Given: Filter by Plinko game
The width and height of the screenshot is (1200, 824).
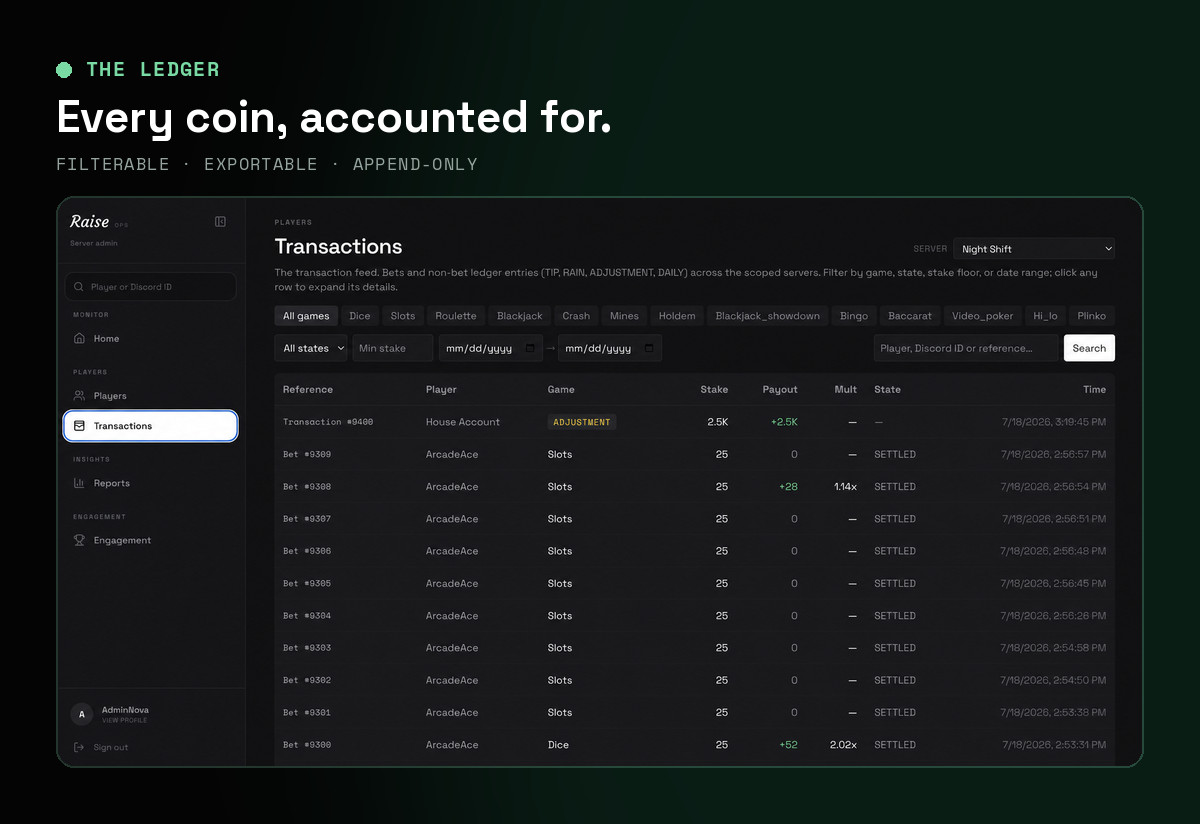Looking at the screenshot, I should (1092, 316).
